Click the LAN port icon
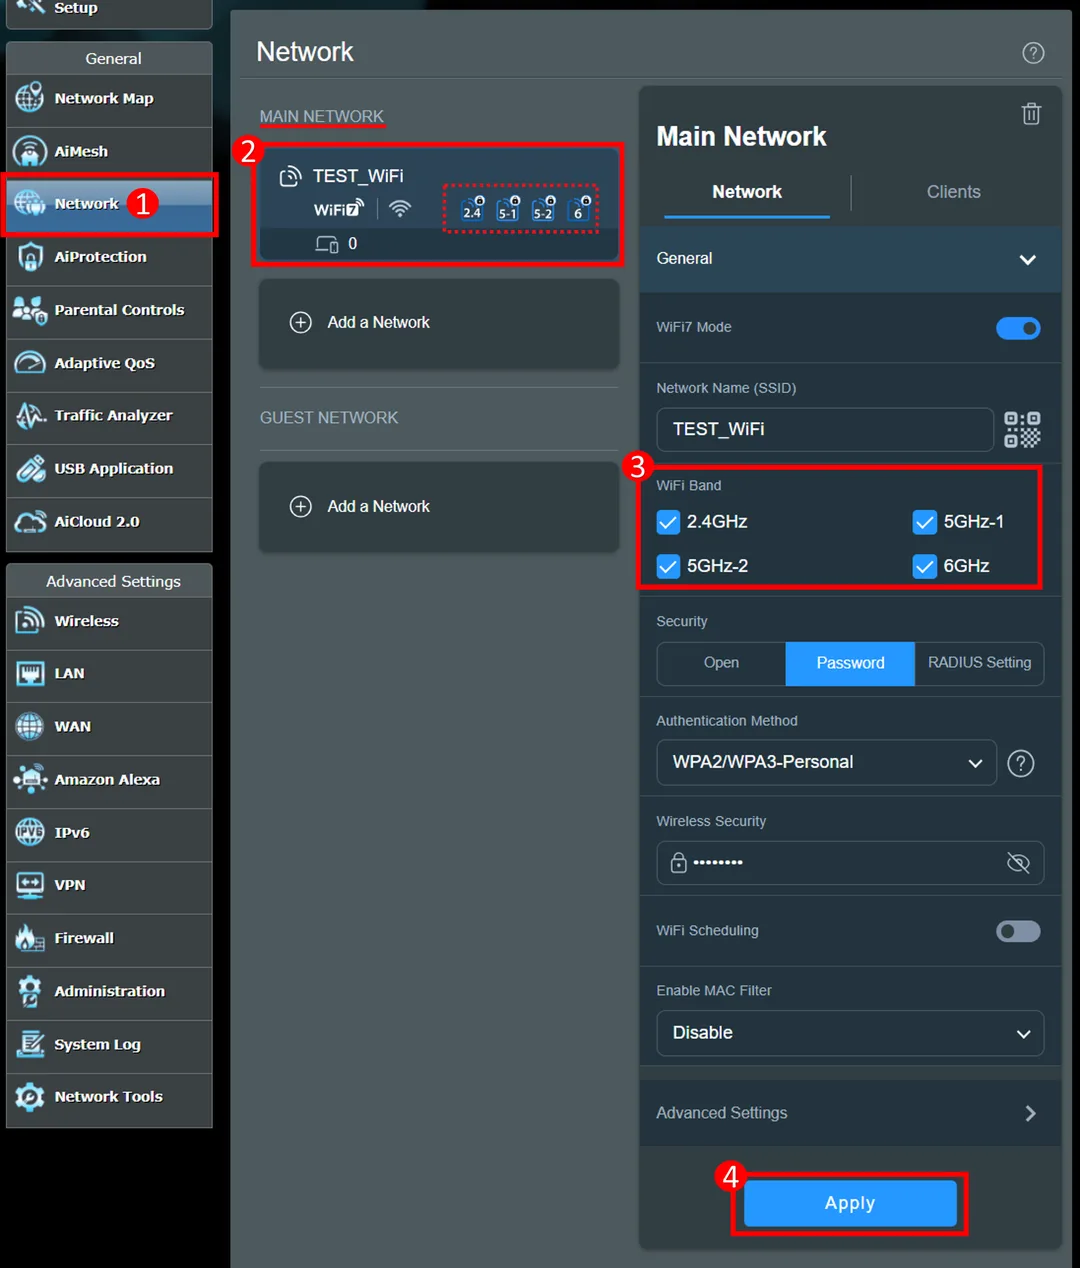The image size is (1080, 1268). coord(30,674)
